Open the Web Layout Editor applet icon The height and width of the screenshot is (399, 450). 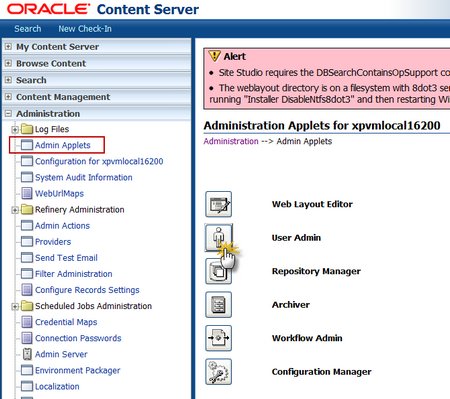[x=218, y=204]
